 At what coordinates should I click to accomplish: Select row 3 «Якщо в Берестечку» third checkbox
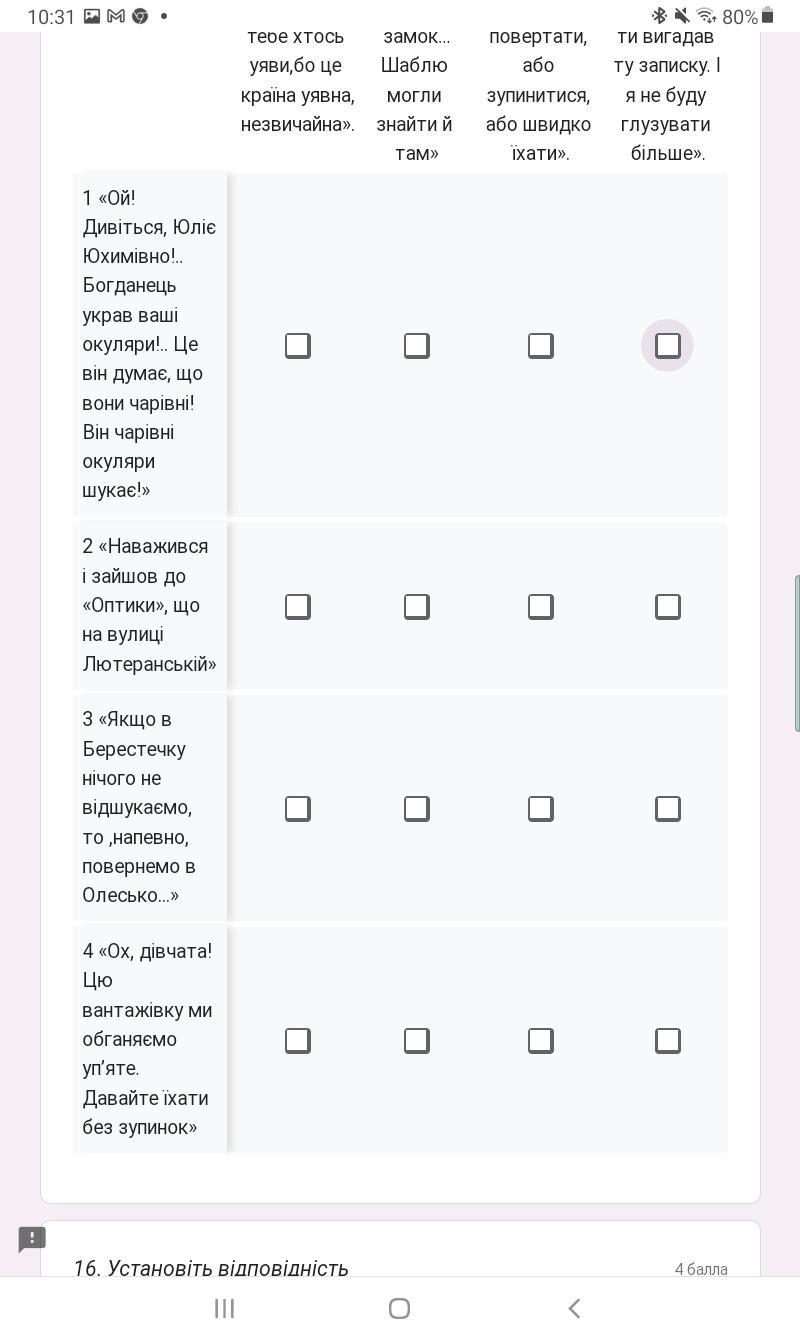pos(540,808)
